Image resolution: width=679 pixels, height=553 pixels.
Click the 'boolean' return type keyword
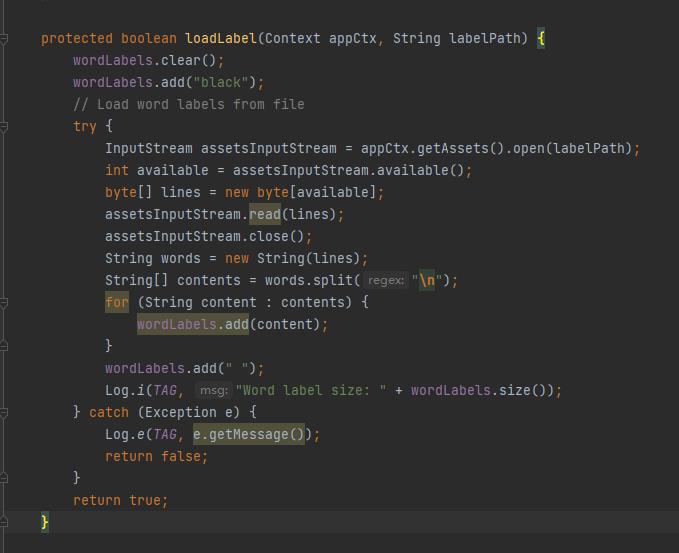click(x=149, y=39)
